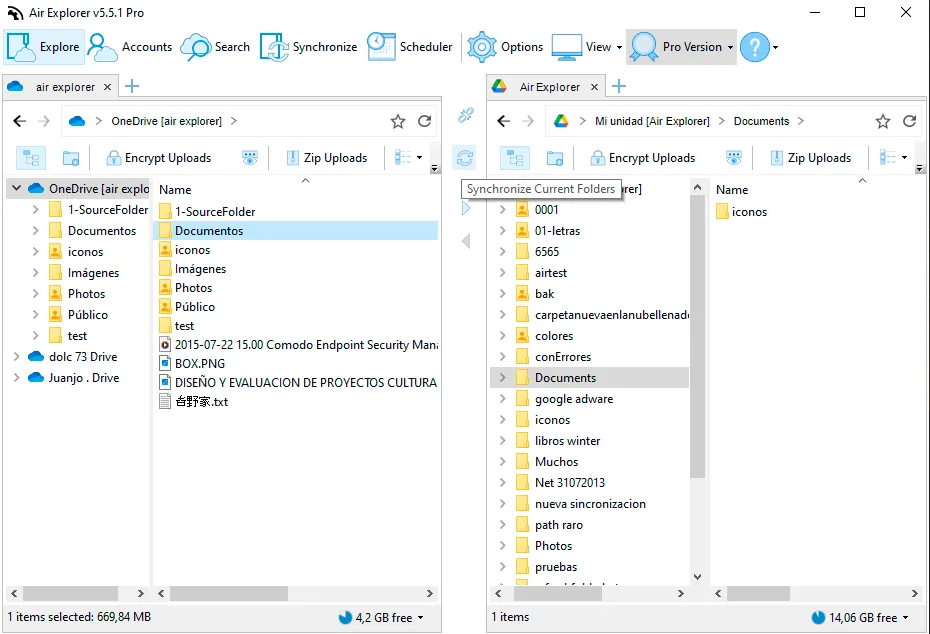Click OneDrive [air explorer] breadcrumb
The width and height of the screenshot is (930, 634).
[166, 121]
